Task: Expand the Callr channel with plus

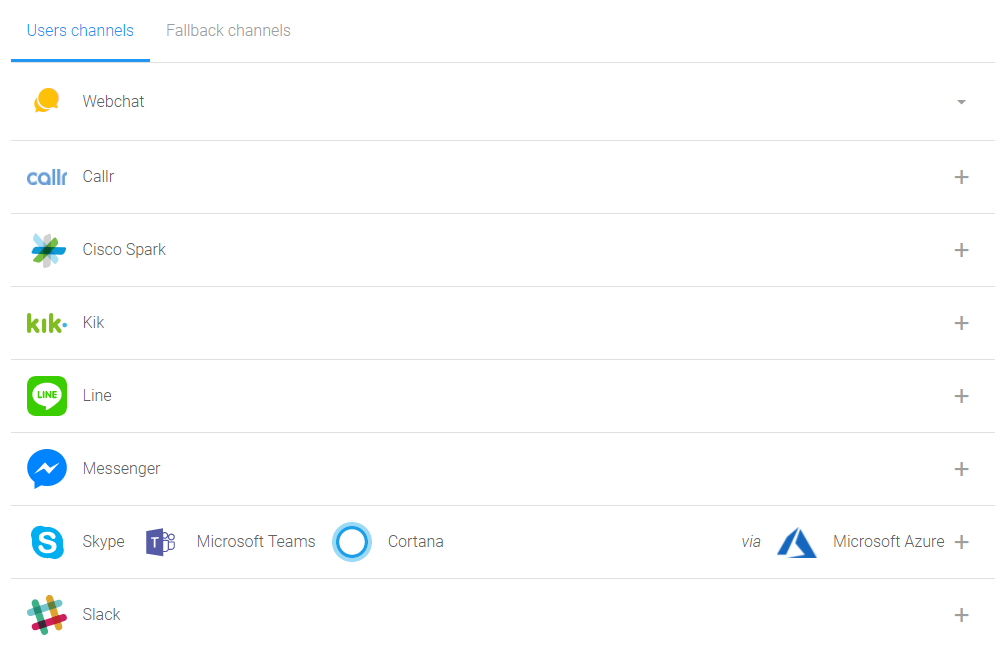Action: click(x=961, y=177)
